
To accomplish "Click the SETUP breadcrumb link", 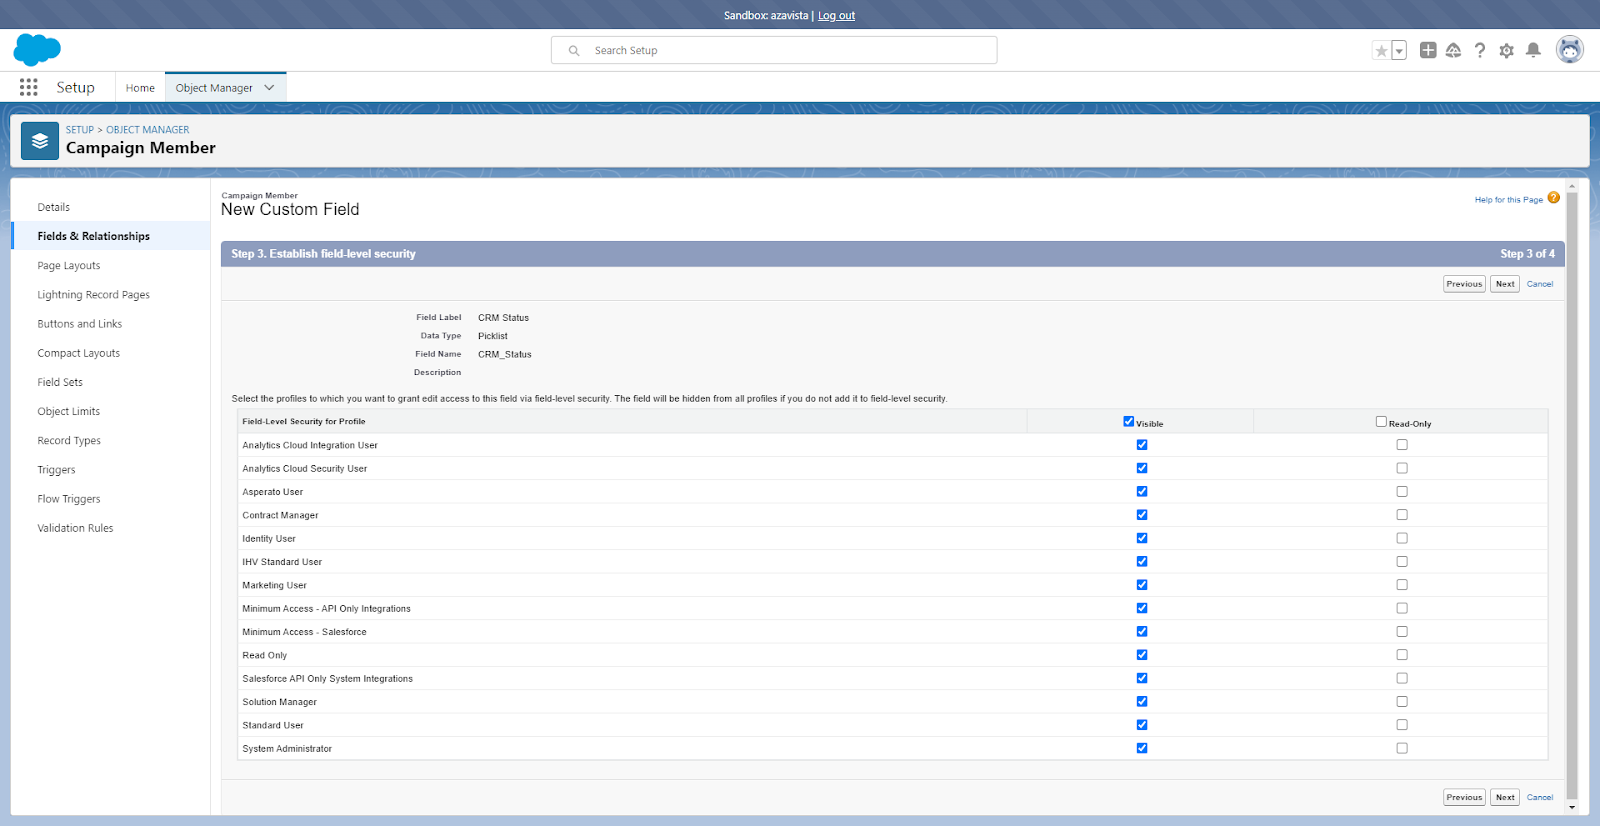I will pyautogui.click(x=80, y=130).
